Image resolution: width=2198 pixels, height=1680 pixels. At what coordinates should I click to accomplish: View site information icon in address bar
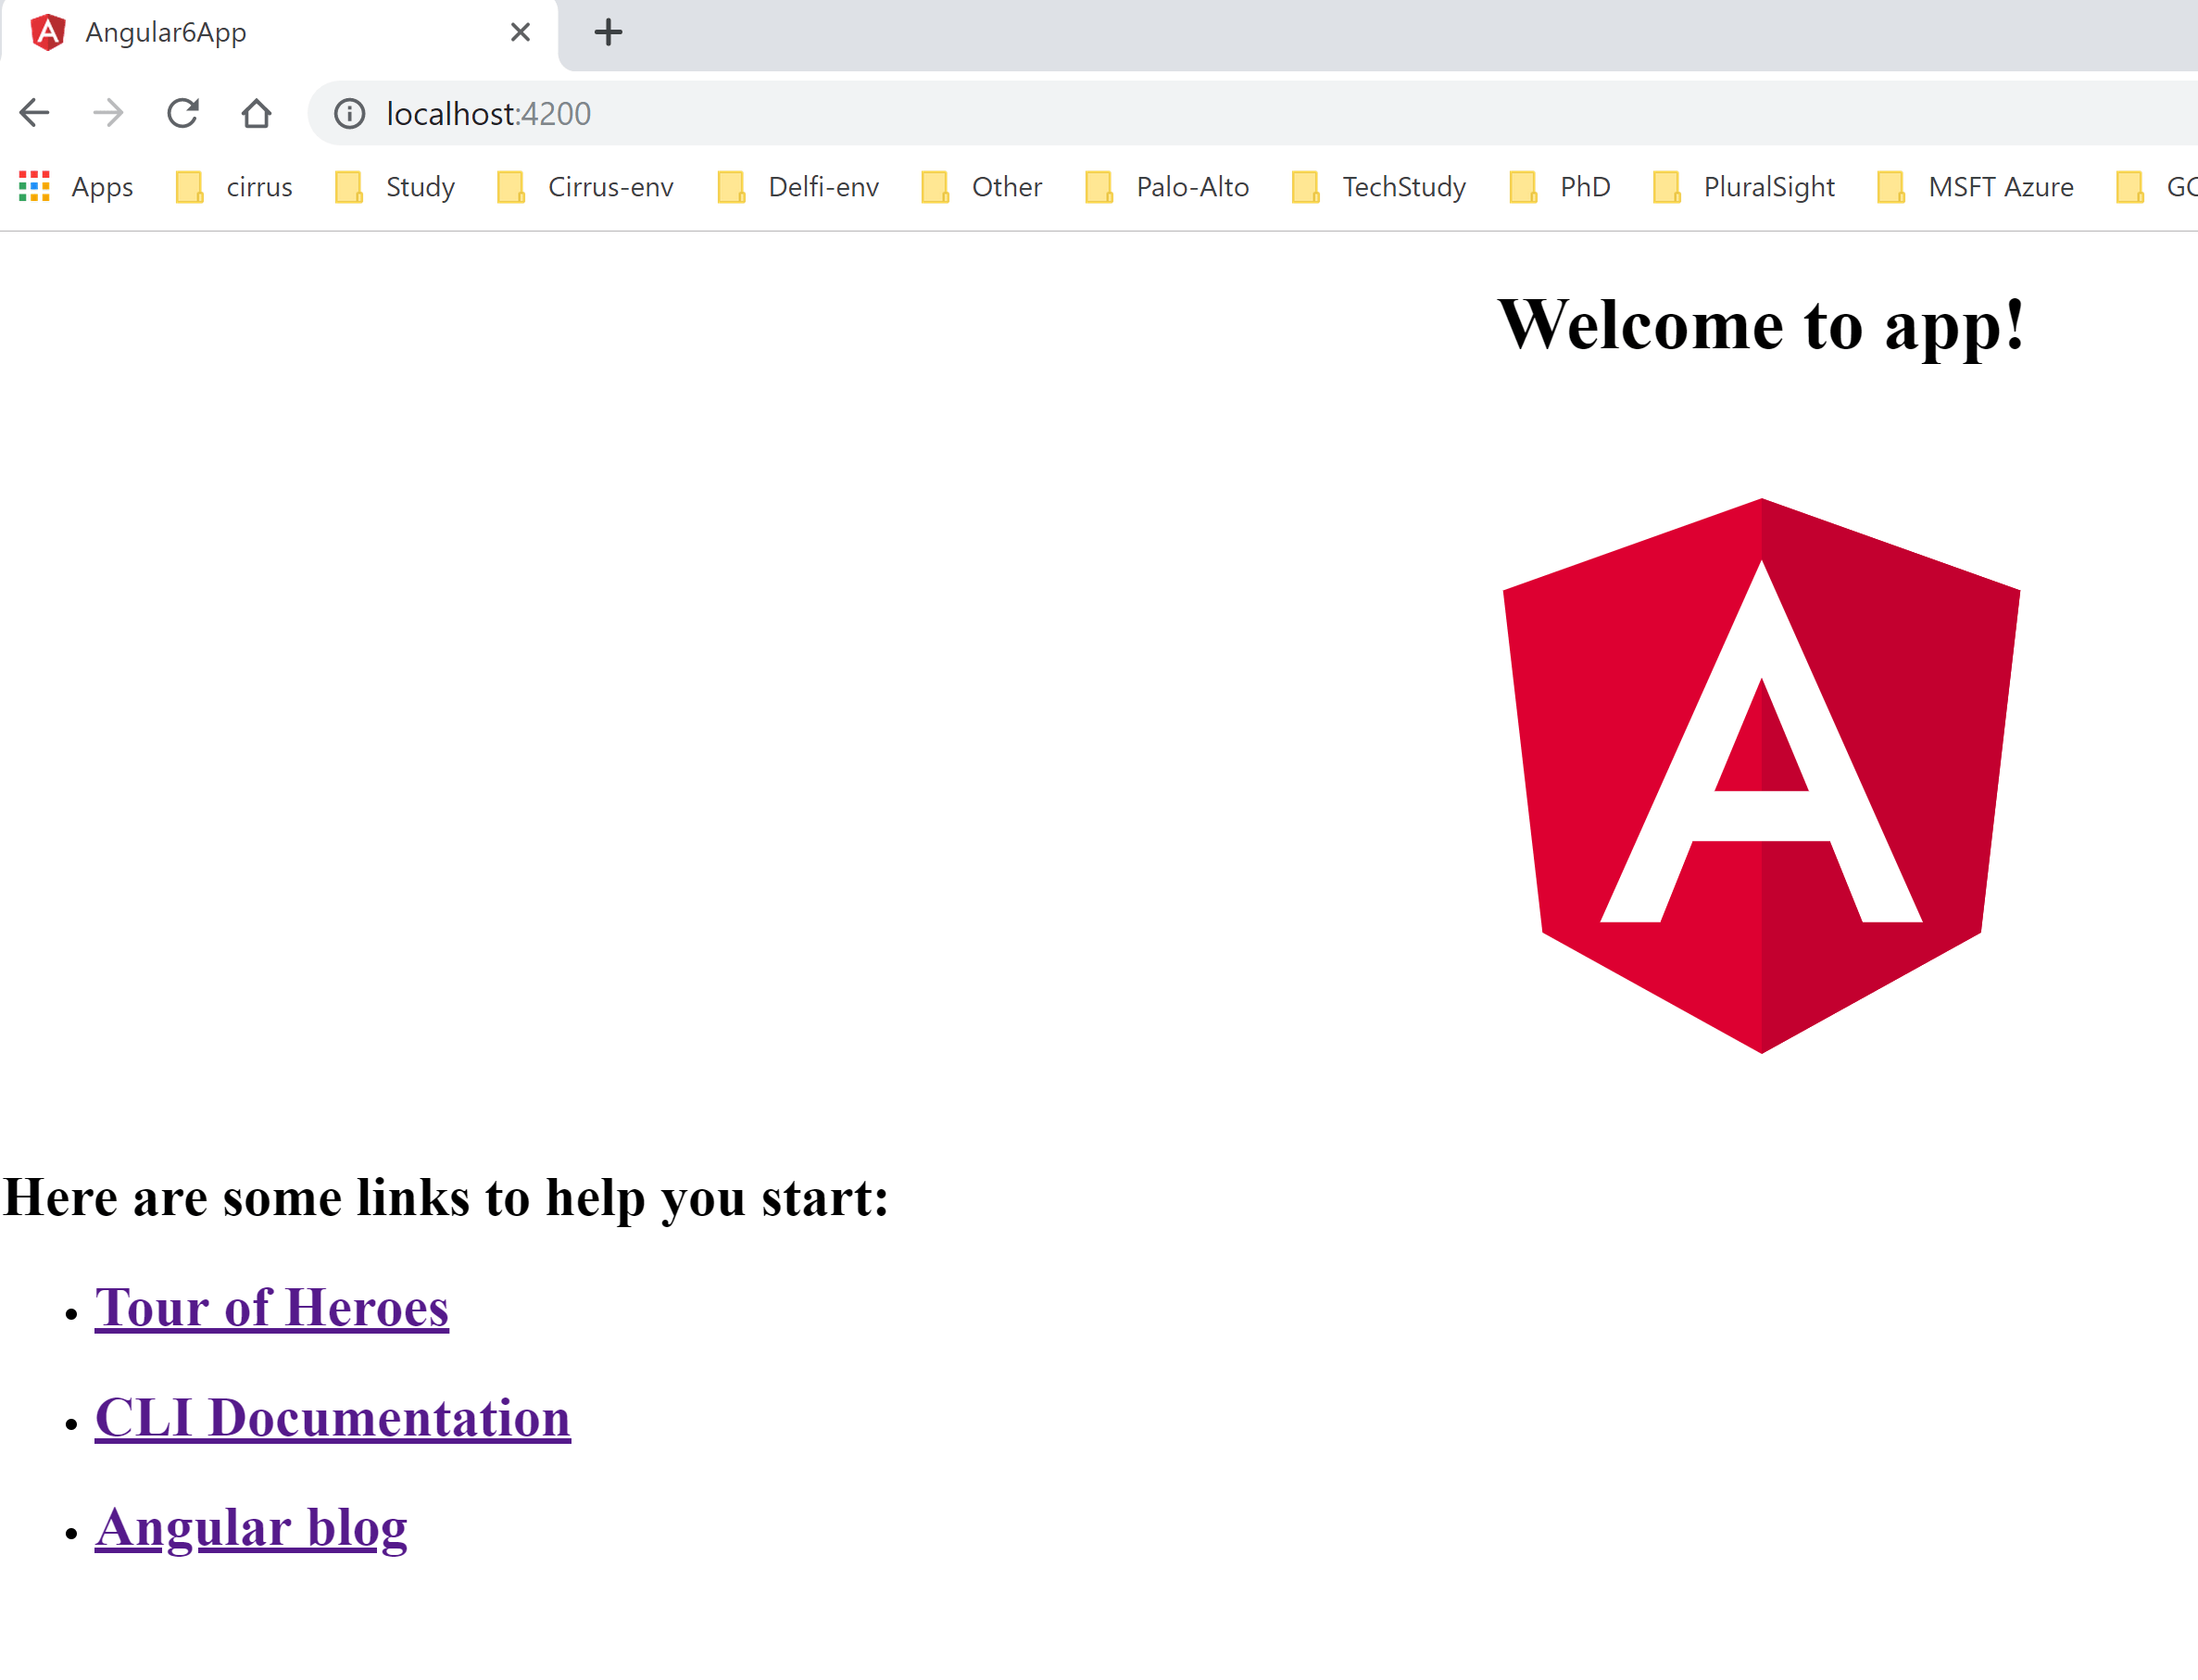pos(349,113)
